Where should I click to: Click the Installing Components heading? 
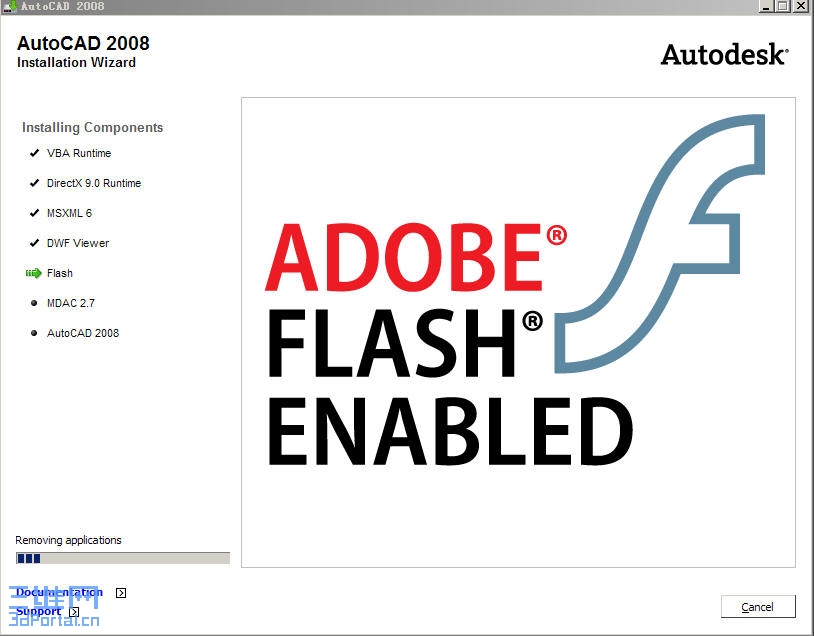92,127
